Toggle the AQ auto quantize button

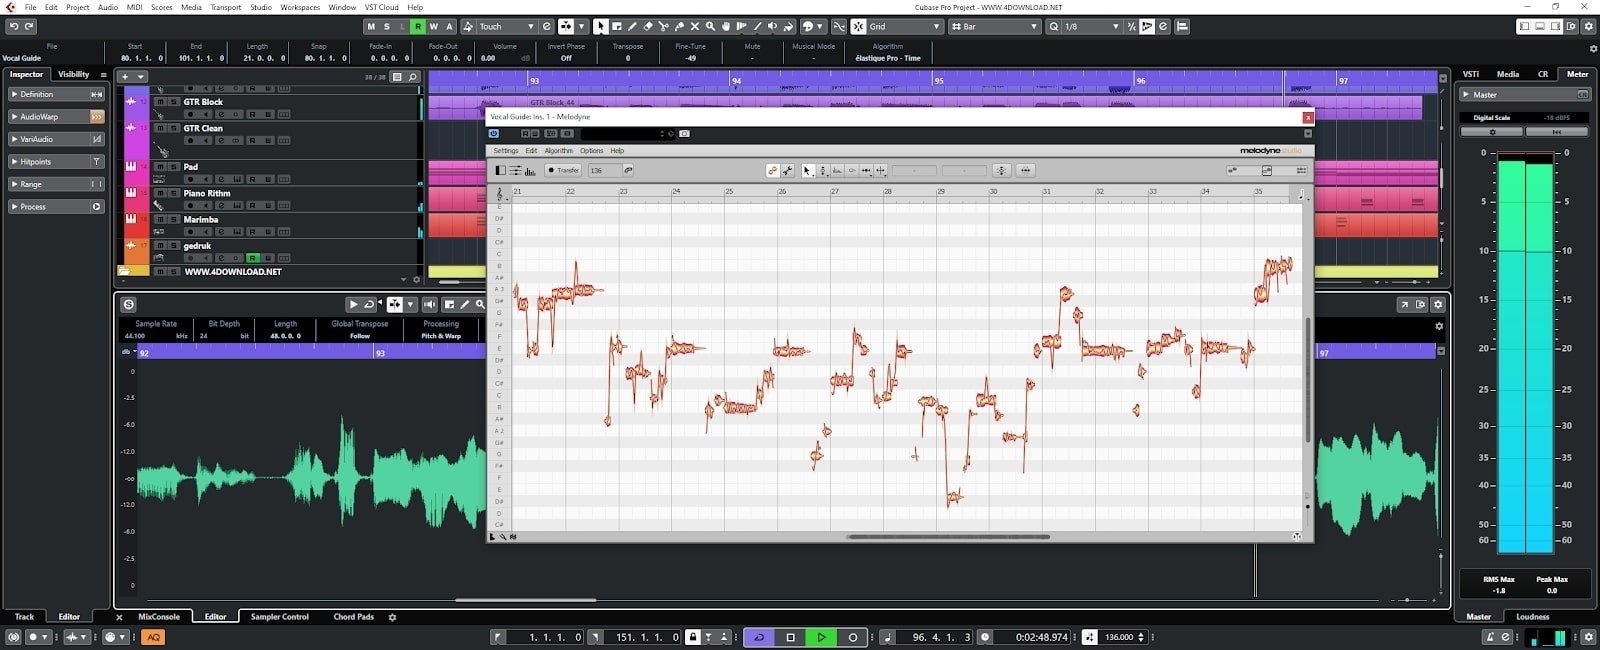pyautogui.click(x=153, y=637)
